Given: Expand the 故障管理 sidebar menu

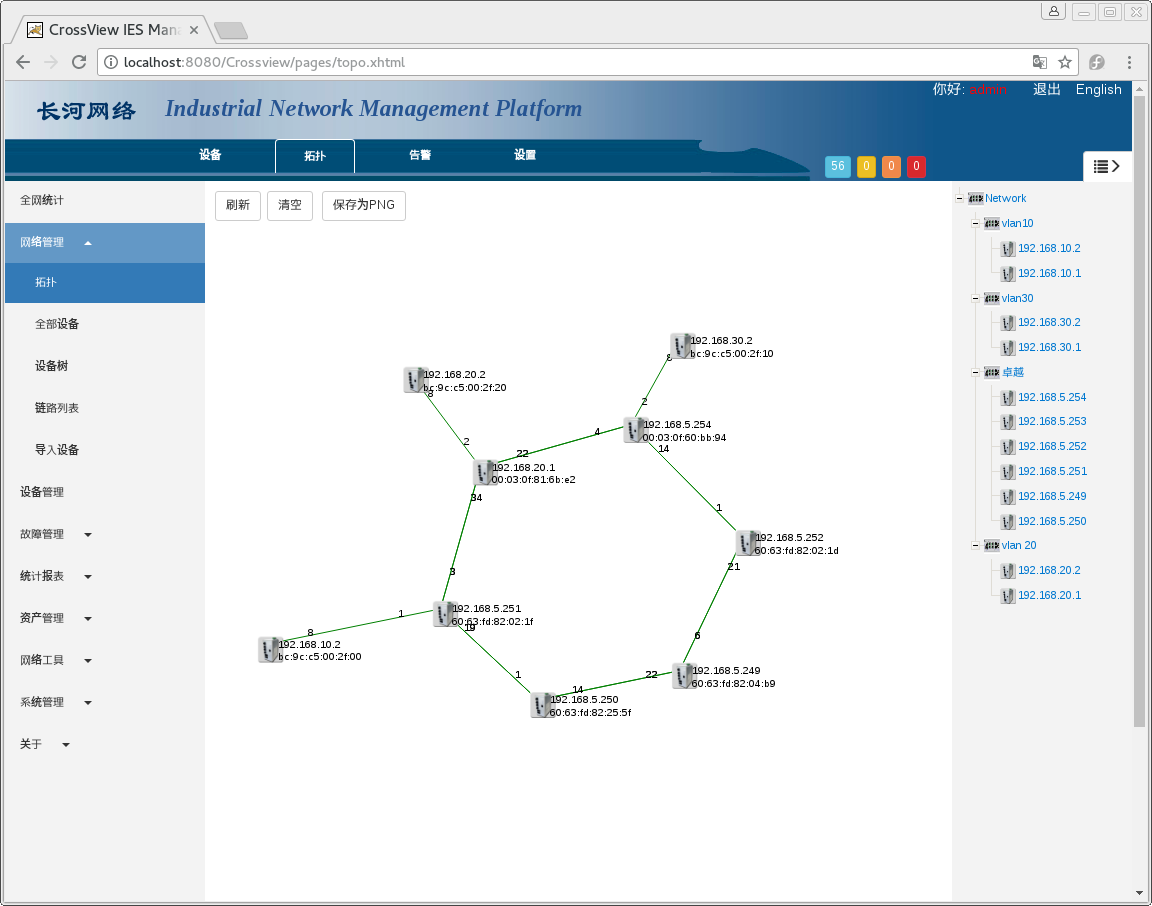Looking at the screenshot, I should click(x=56, y=534).
